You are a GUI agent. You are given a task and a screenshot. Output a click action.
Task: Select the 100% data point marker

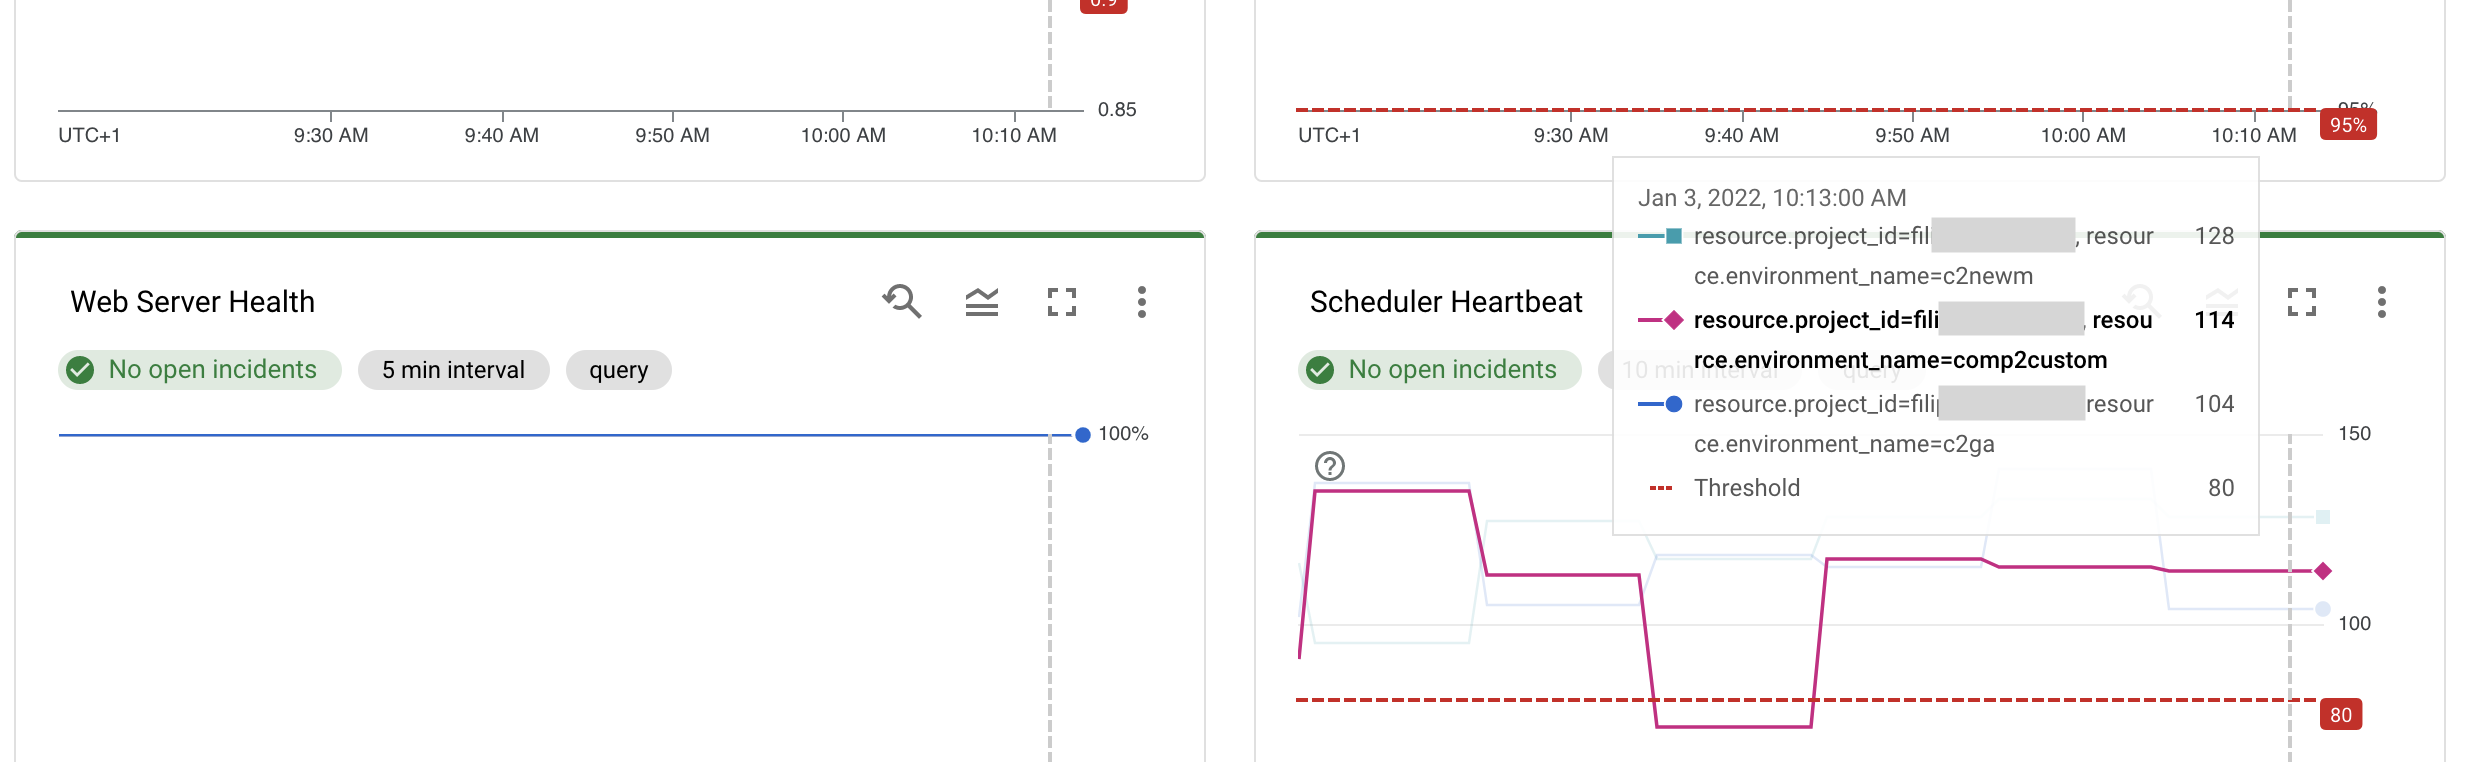click(1081, 434)
